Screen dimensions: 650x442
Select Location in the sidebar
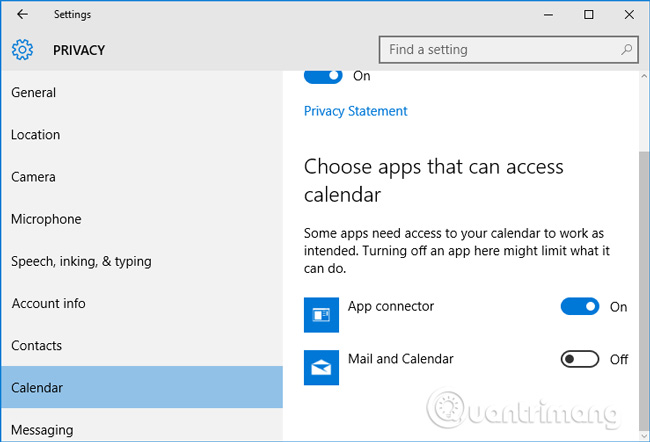(x=36, y=135)
